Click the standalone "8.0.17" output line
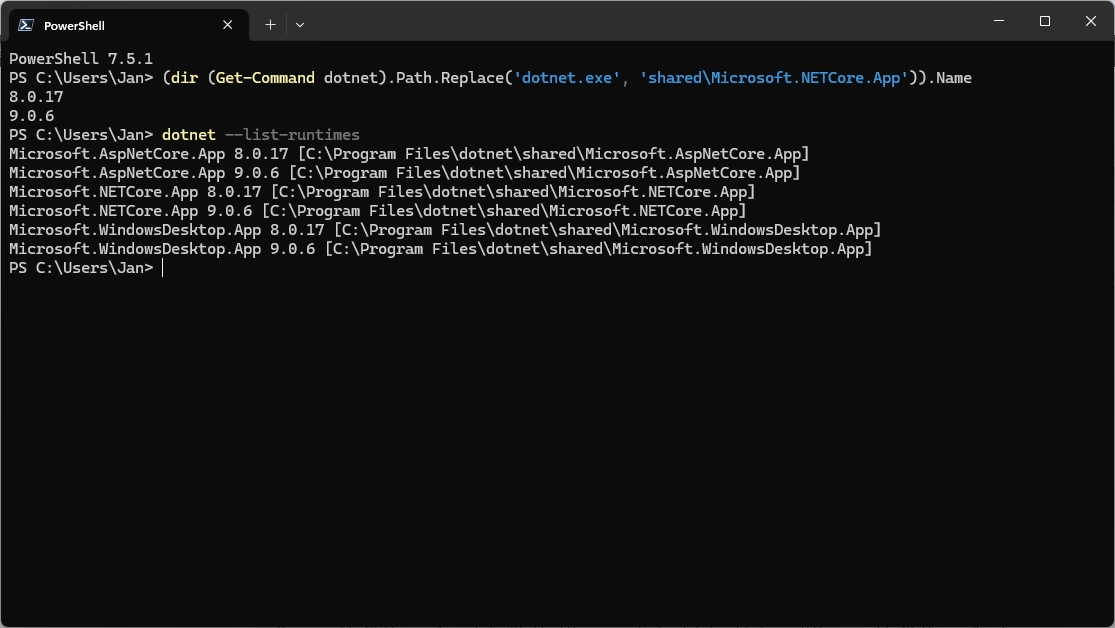 point(35,97)
